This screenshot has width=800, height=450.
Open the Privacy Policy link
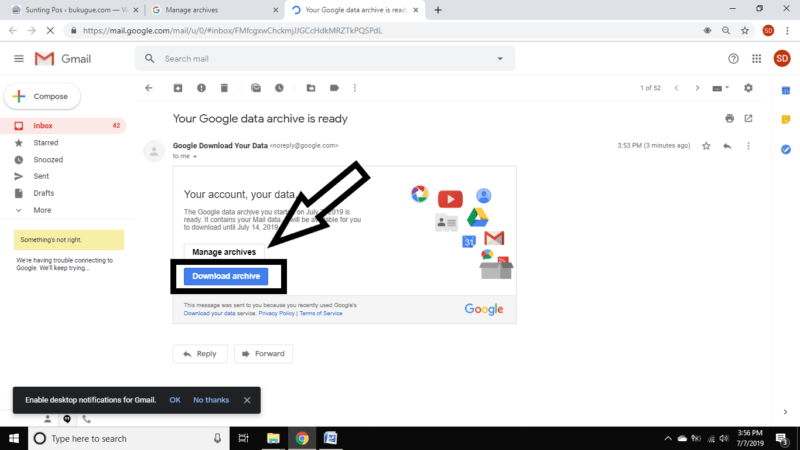coord(277,313)
